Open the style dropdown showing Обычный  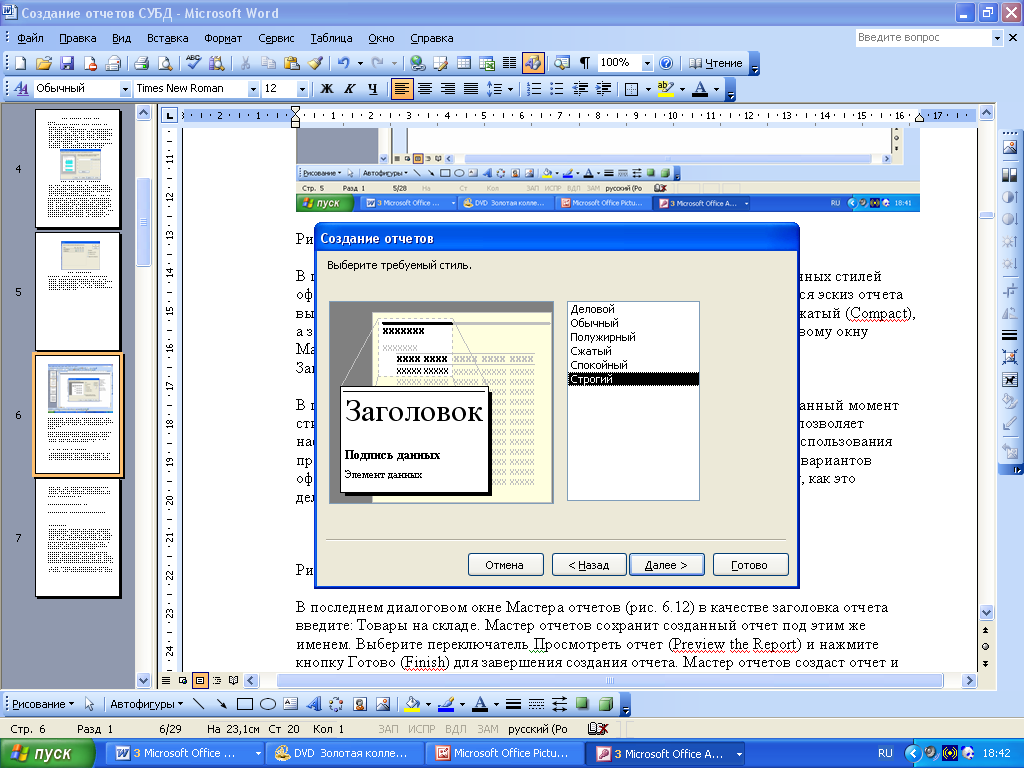125,89
